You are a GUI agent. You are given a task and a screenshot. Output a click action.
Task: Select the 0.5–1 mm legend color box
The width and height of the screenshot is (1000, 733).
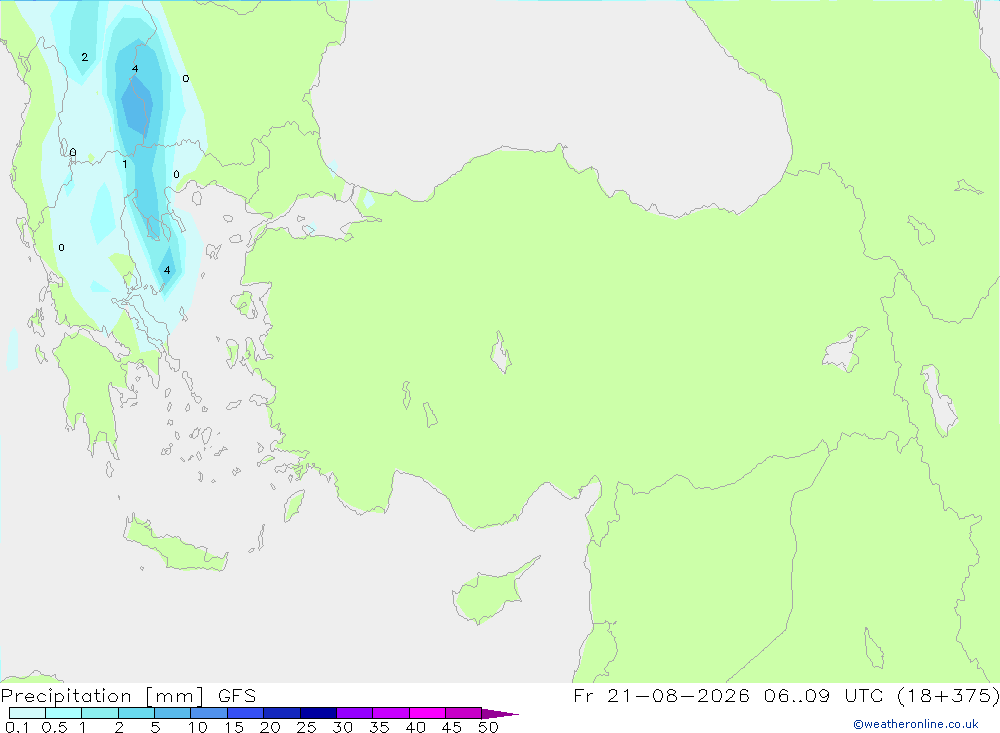point(64,713)
